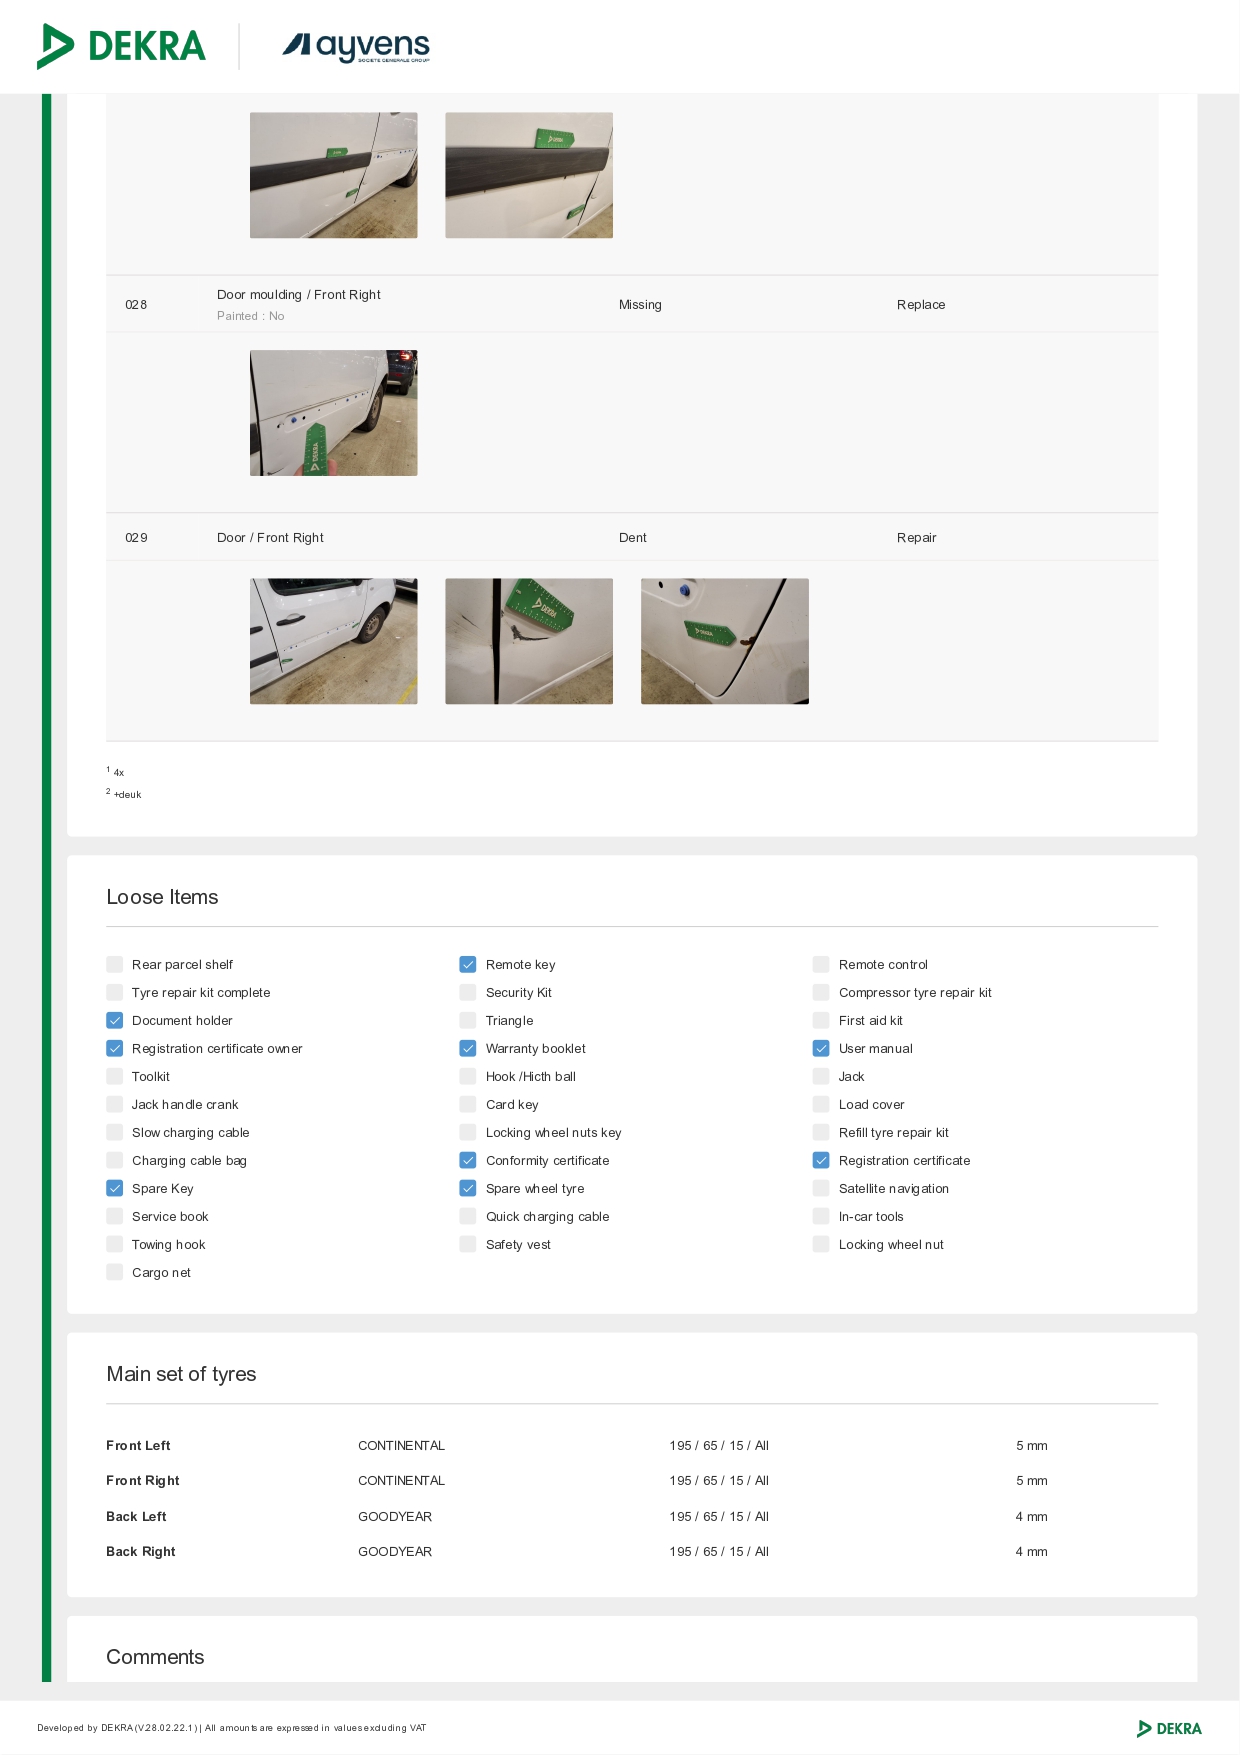Select the 028 Door moulding damage row
Screen dimensions: 1240x1755
(631, 305)
